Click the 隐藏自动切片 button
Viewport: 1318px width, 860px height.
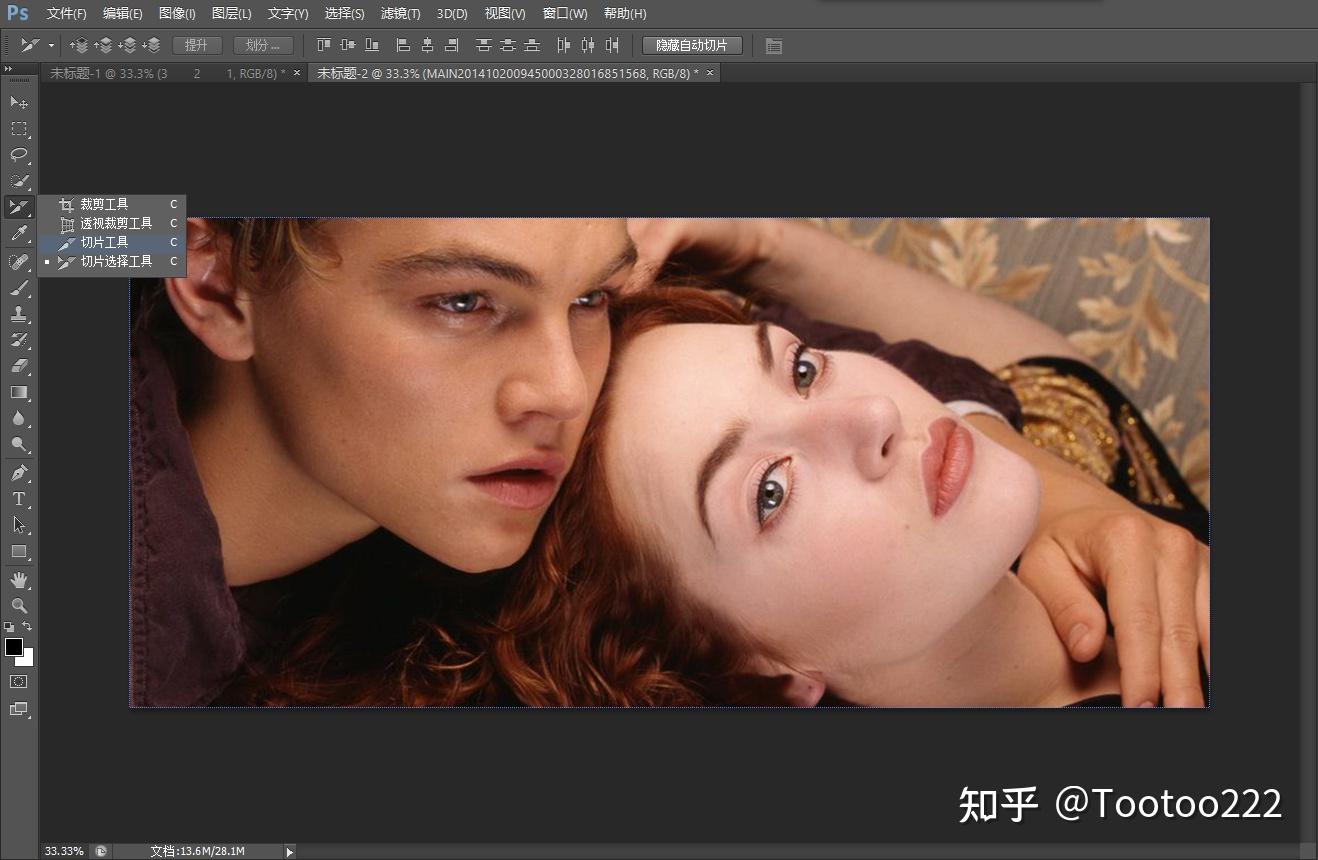coord(692,45)
